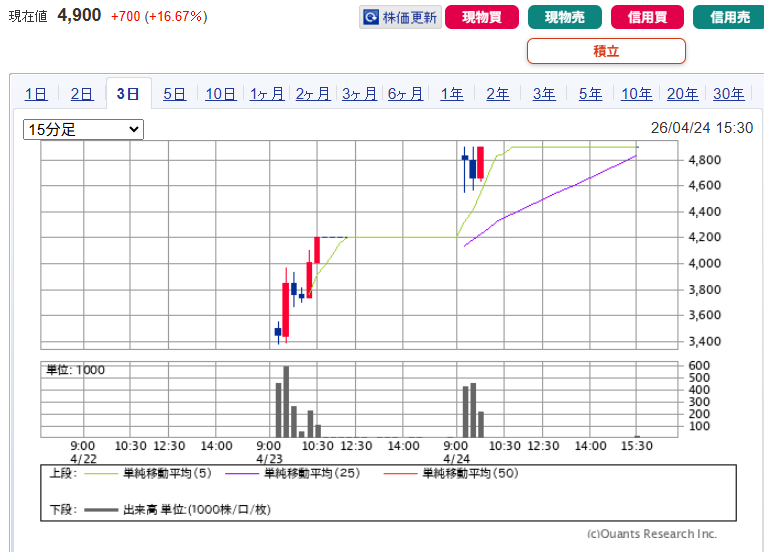764x552 pixels.
Task: Switch to the 1年 chart tab
Action: pyautogui.click(x=452, y=94)
